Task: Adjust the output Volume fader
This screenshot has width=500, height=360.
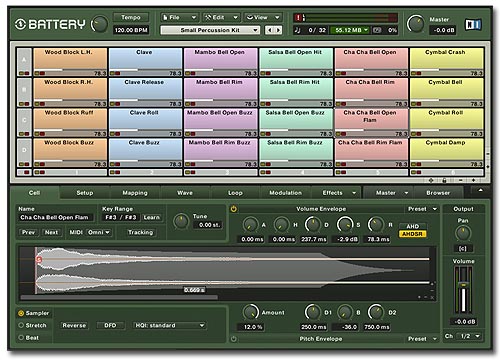Action: click(463, 286)
